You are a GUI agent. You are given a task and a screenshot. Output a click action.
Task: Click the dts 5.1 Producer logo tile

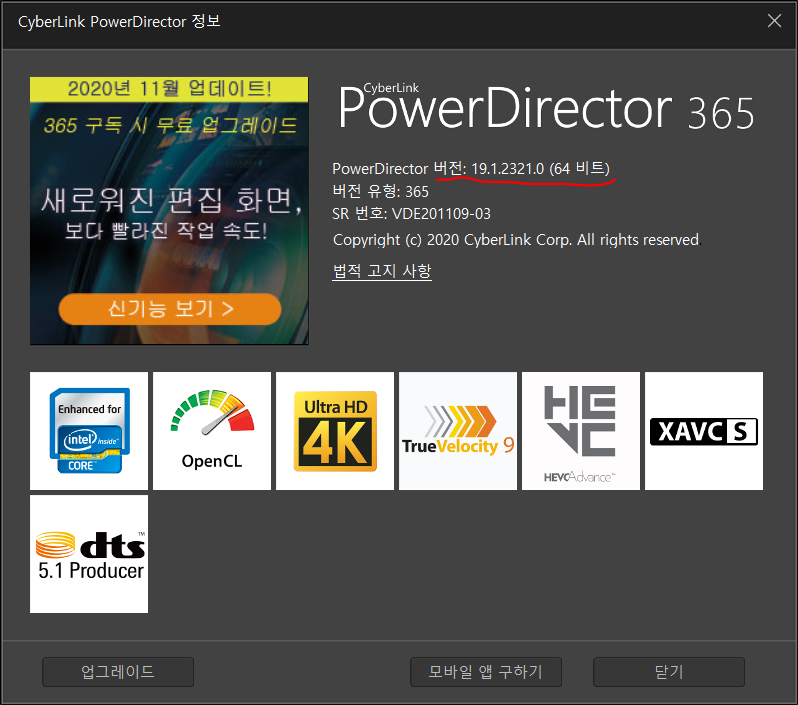[89, 554]
